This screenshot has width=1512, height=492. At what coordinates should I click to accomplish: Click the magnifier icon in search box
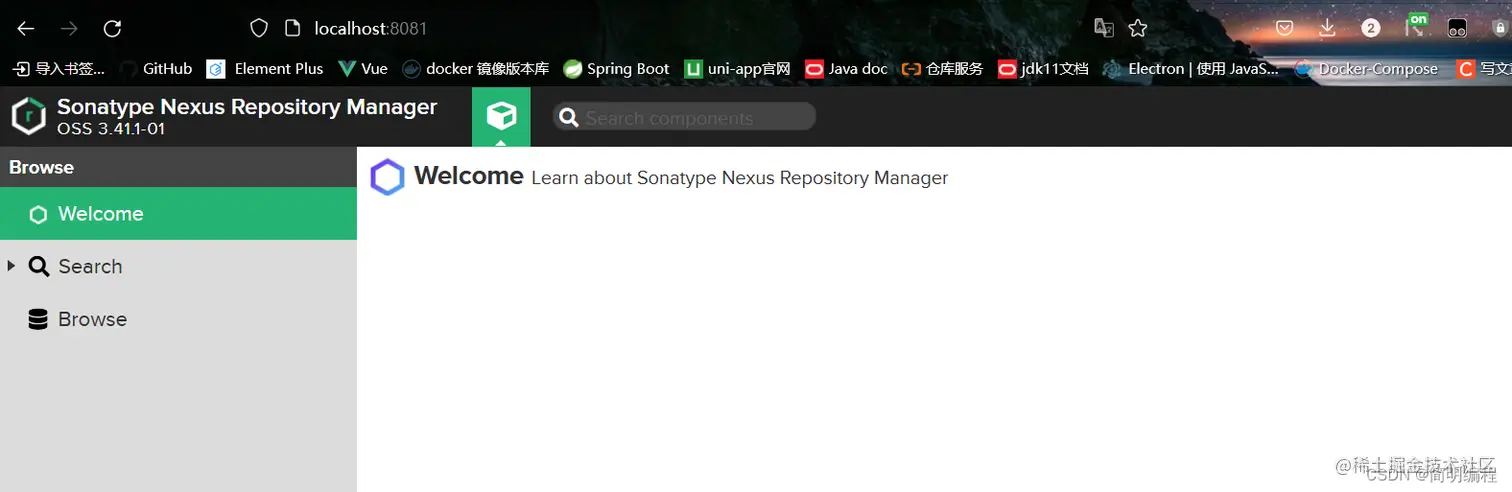(x=569, y=118)
